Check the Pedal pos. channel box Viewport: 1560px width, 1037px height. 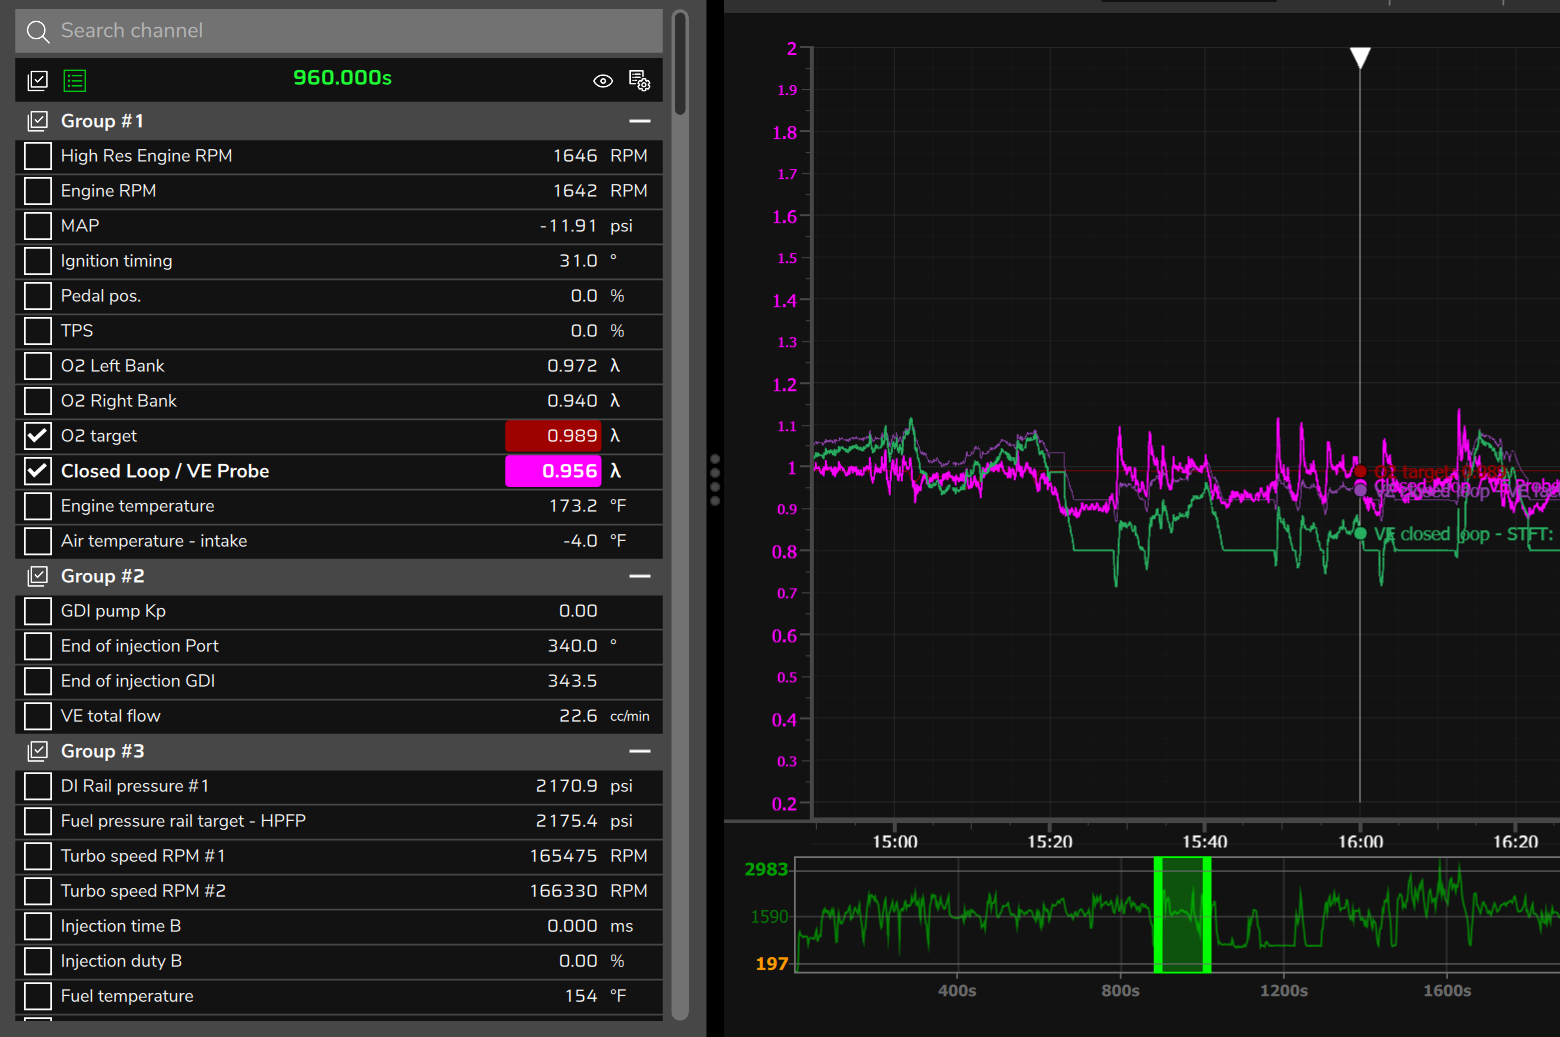coord(38,296)
